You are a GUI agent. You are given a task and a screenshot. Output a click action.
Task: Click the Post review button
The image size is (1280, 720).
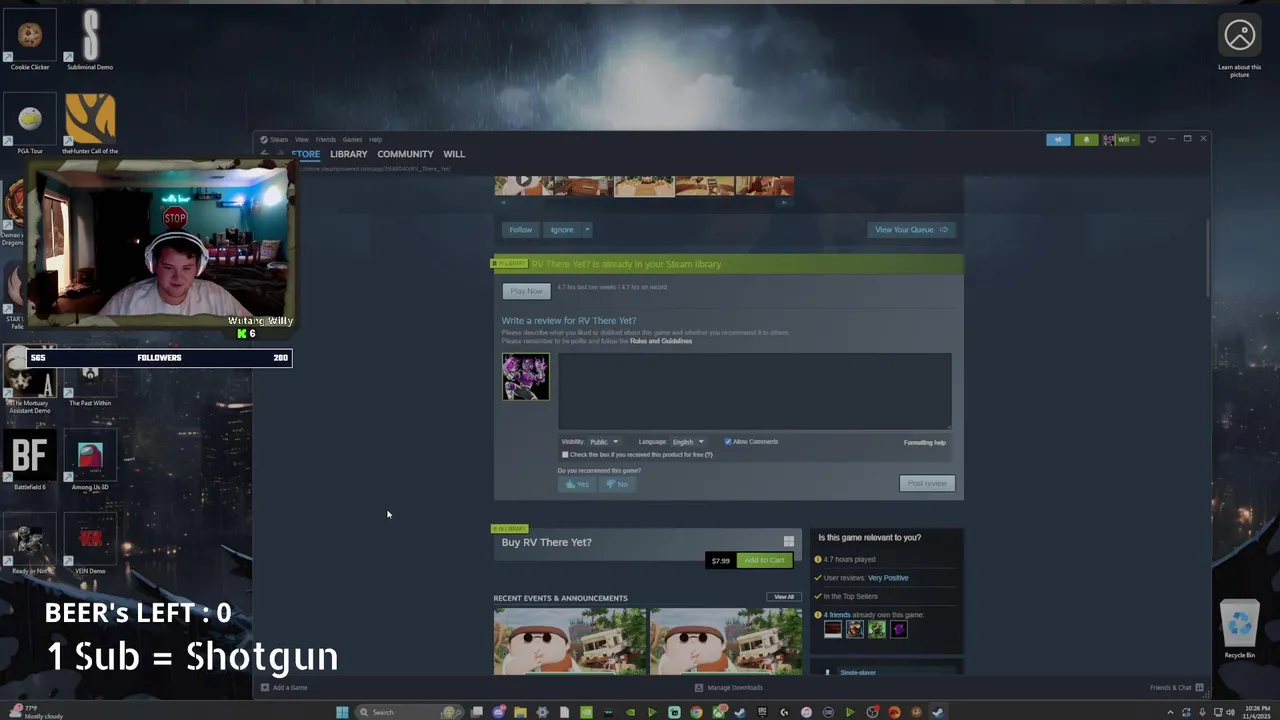(927, 483)
